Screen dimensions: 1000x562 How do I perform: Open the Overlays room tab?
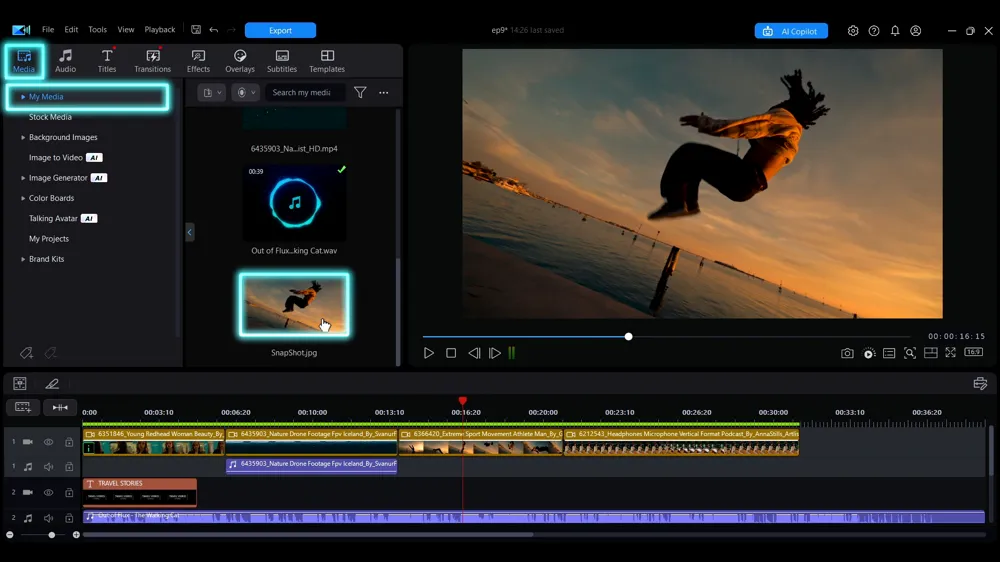tap(240, 61)
